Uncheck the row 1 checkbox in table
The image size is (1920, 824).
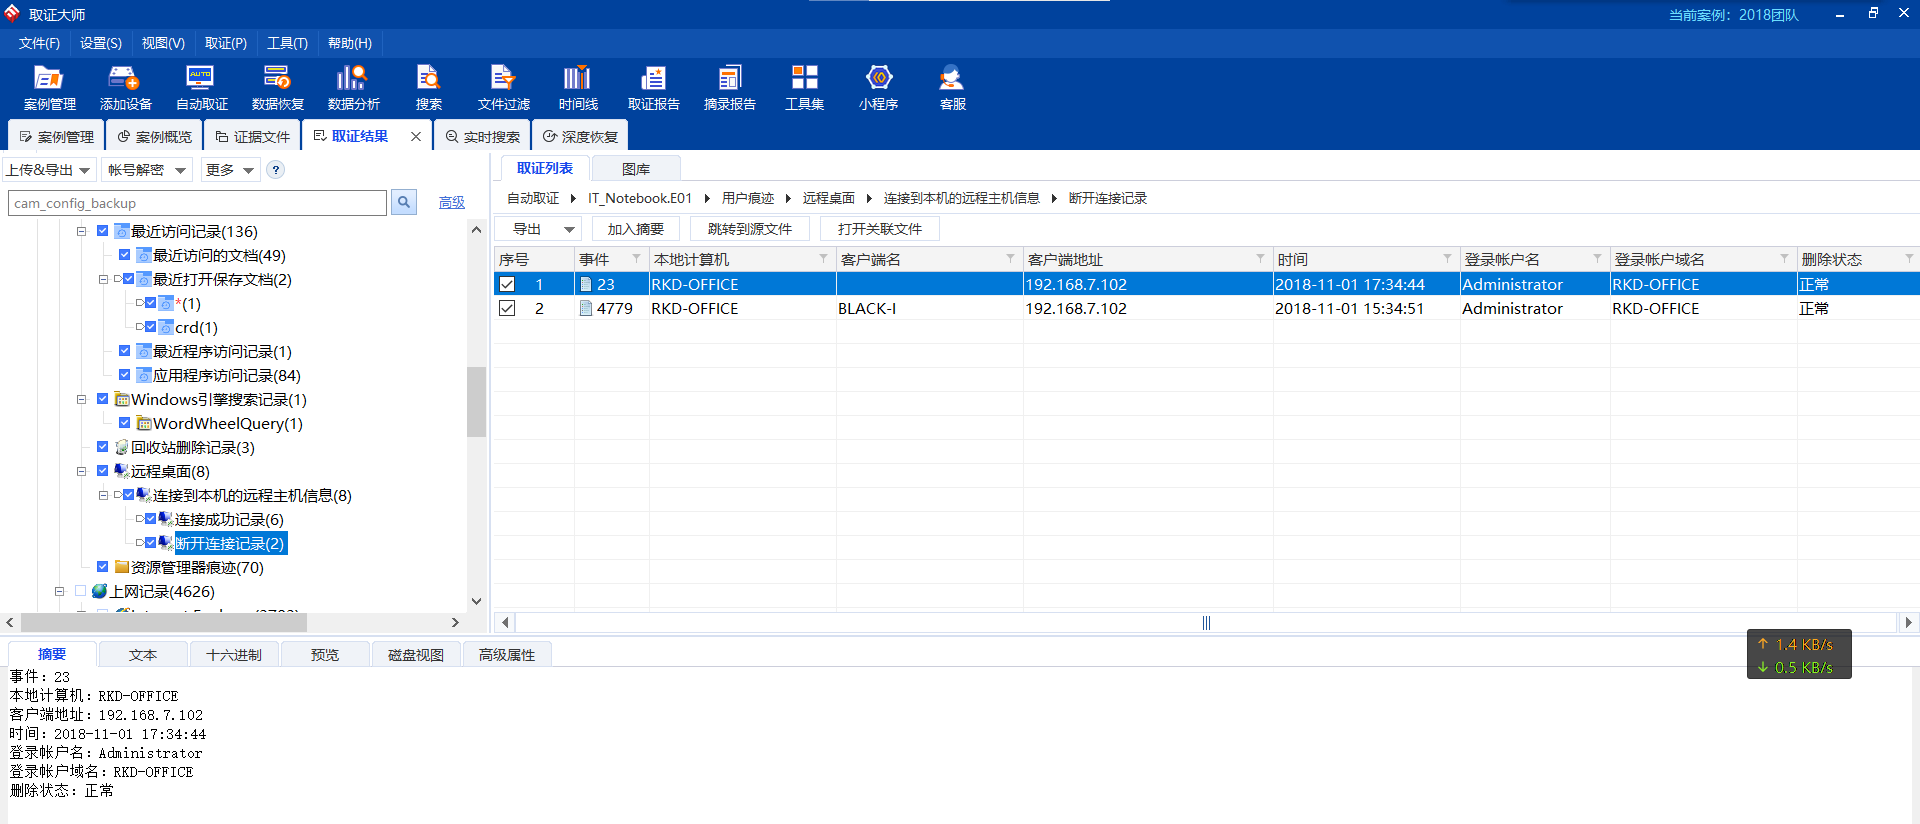507,284
